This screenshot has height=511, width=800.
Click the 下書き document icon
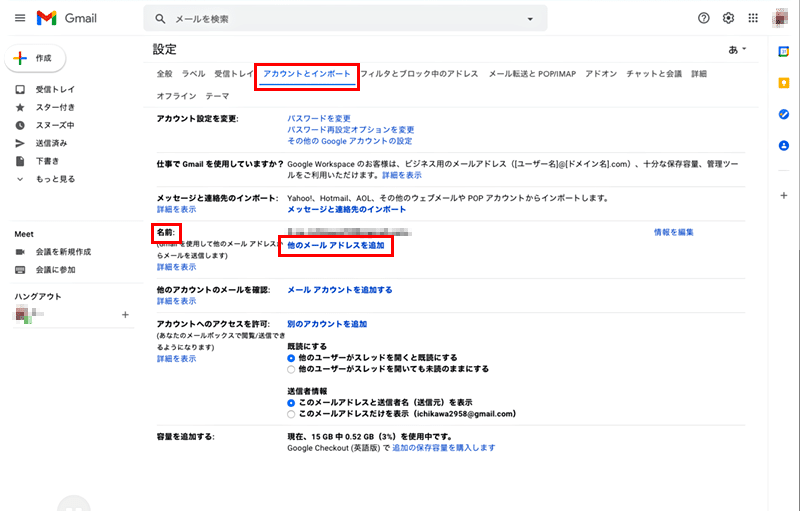[20, 161]
